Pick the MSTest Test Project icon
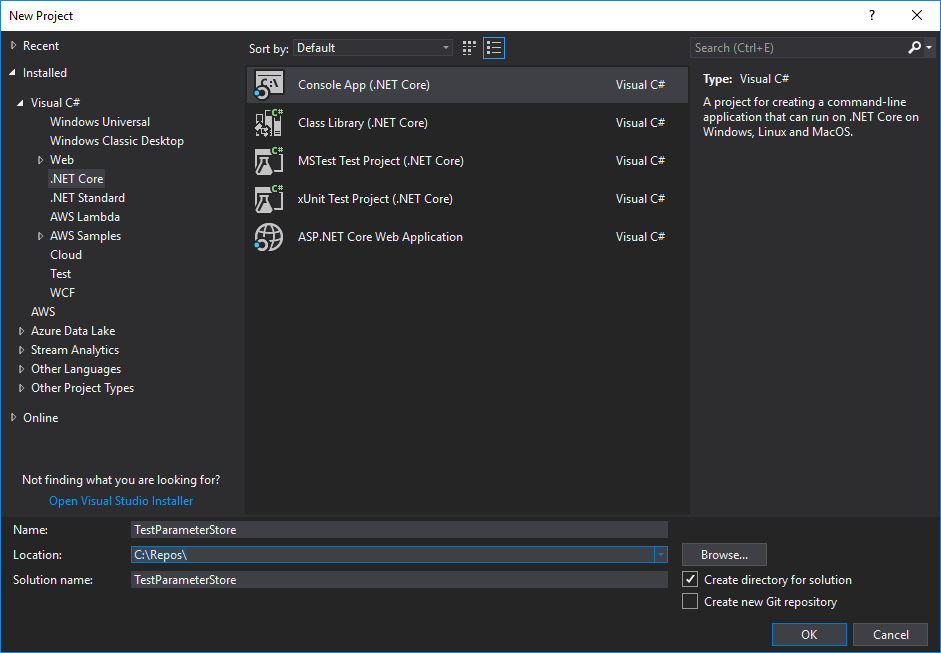941x653 pixels. point(269,161)
